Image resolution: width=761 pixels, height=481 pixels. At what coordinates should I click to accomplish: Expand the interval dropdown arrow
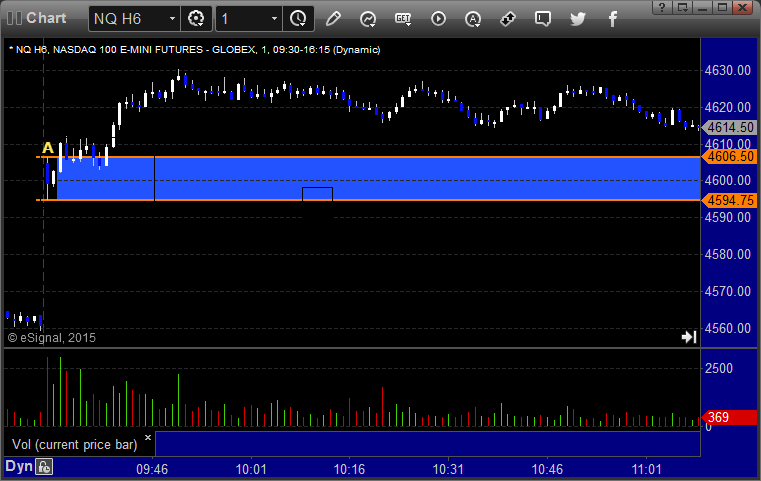[274, 19]
